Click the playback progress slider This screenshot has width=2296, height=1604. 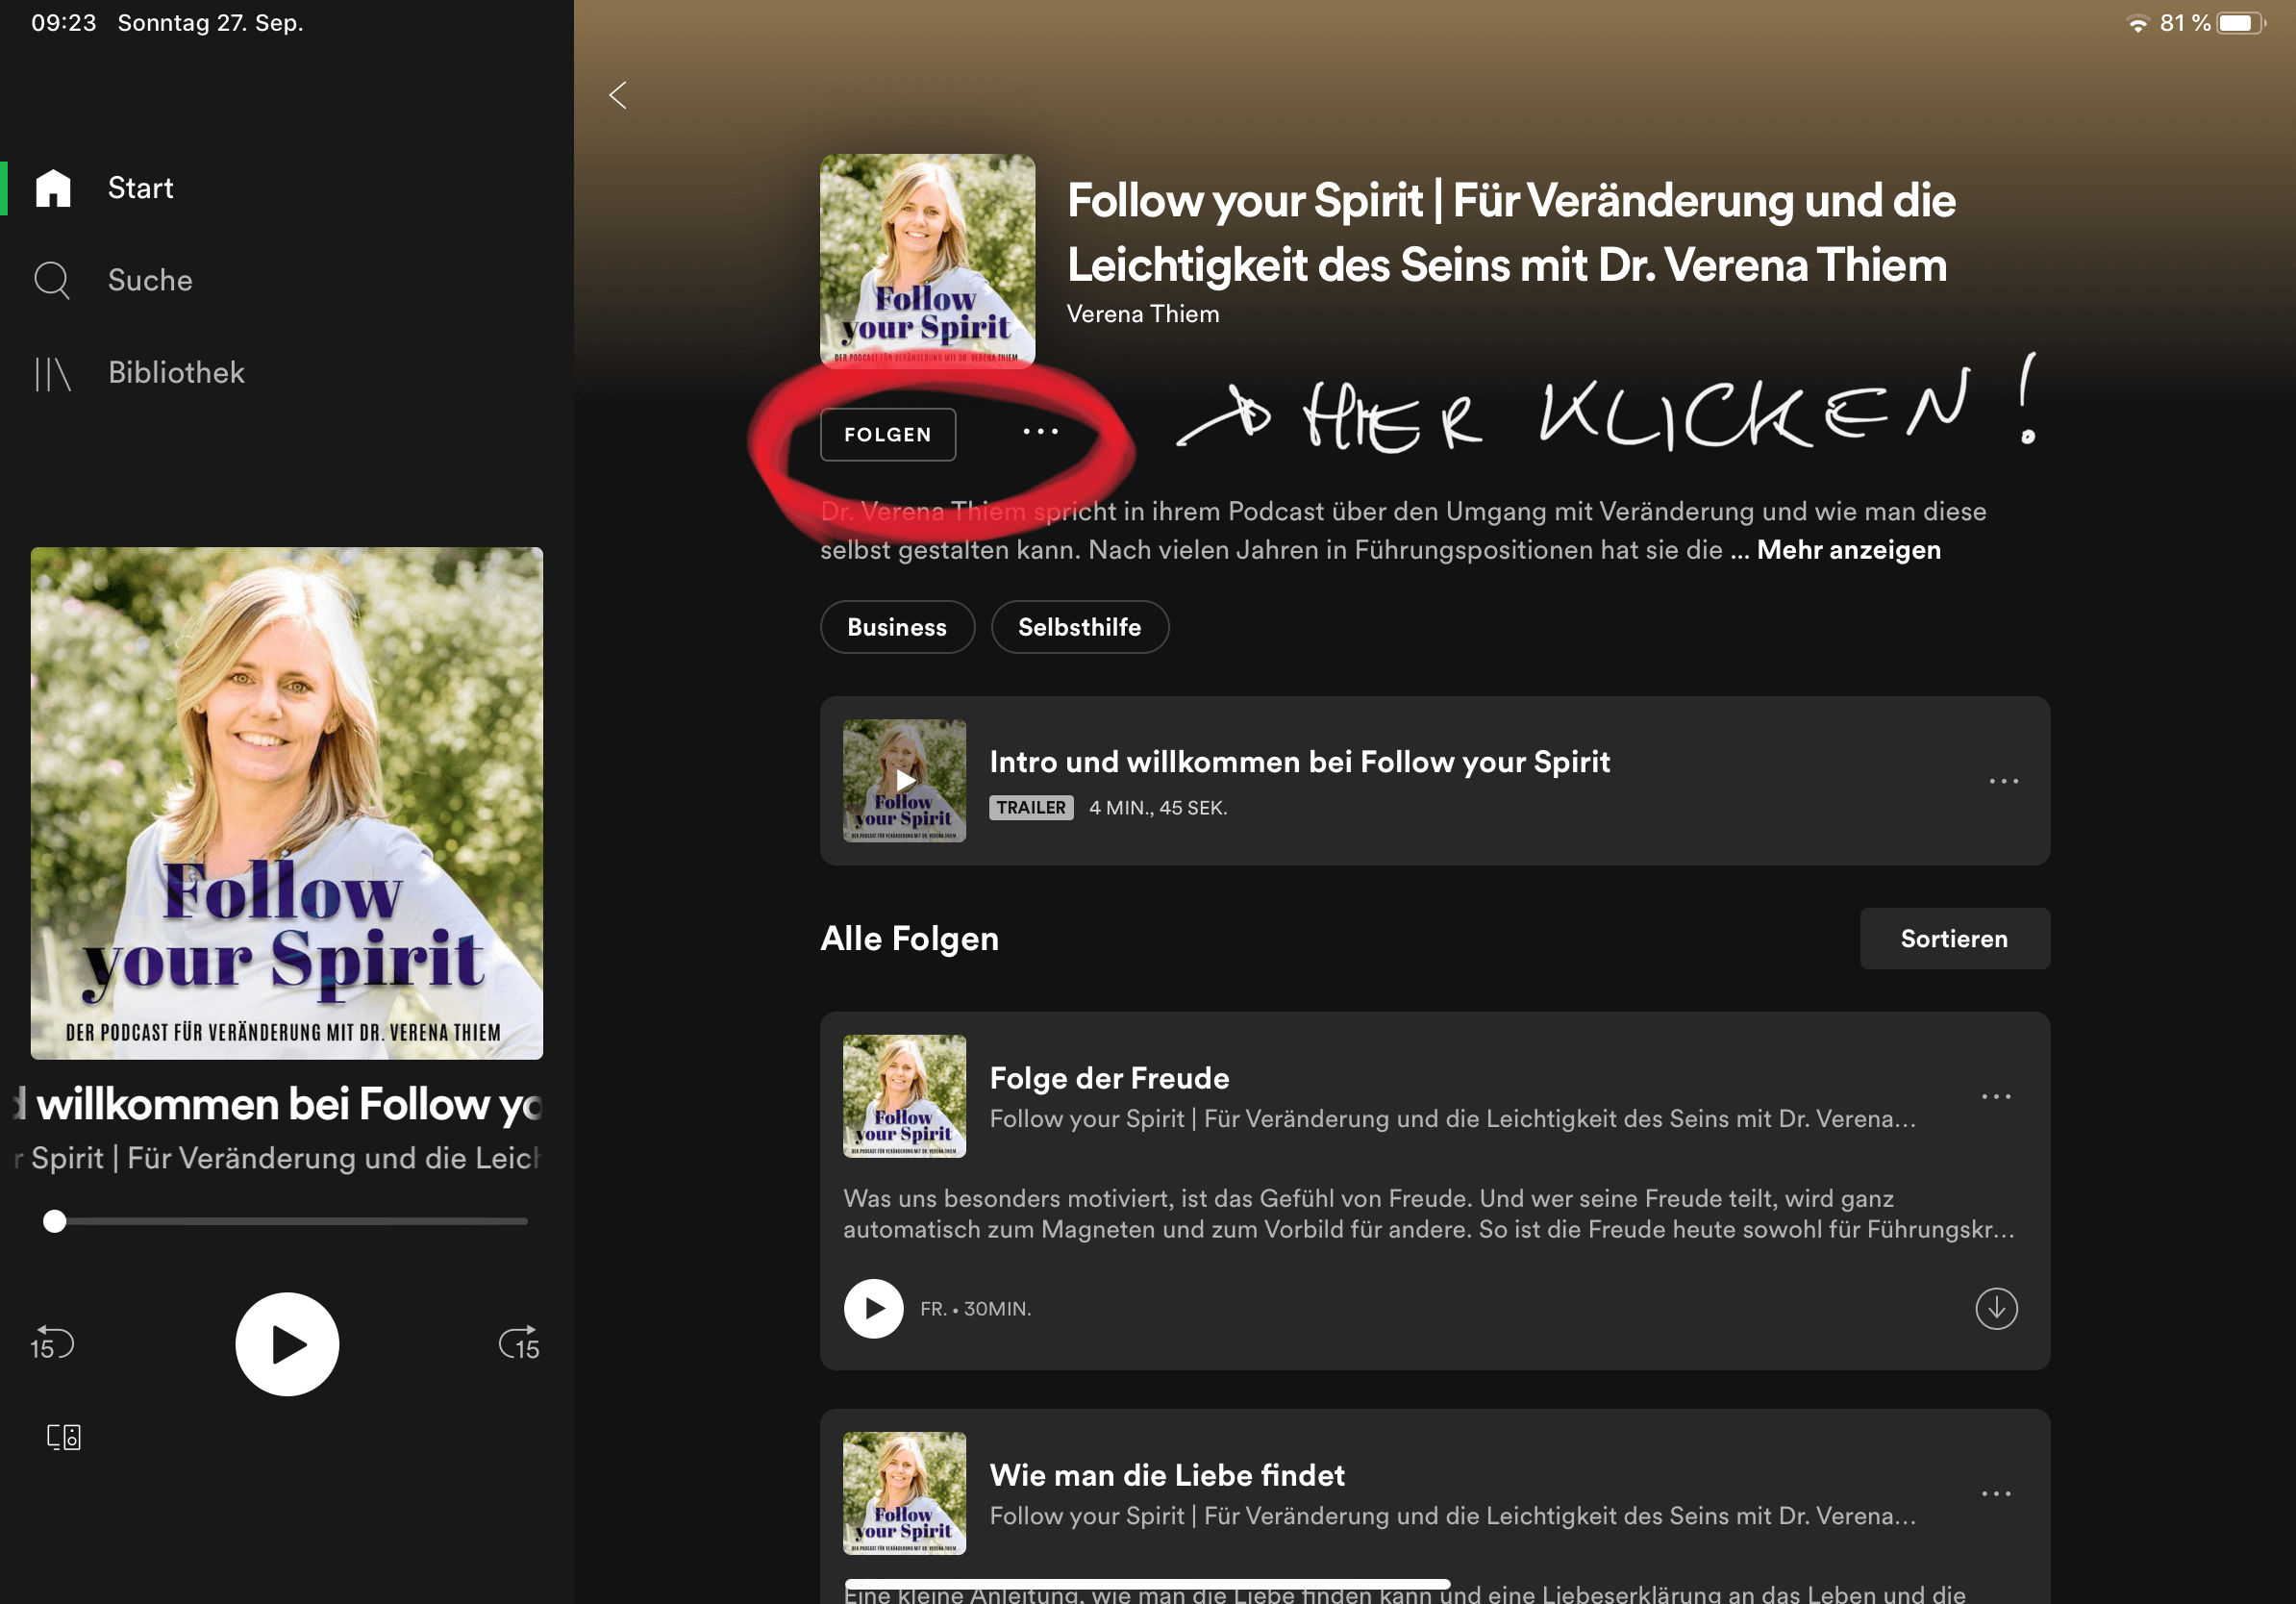pyautogui.click(x=286, y=1221)
